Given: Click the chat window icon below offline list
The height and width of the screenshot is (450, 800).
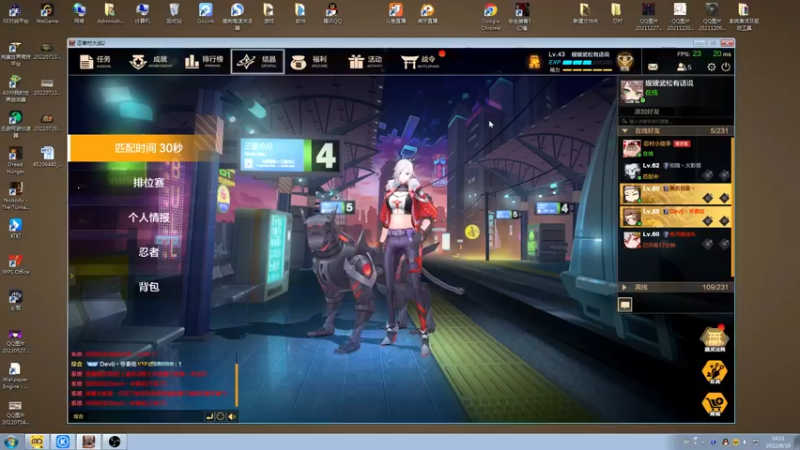Looking at the screenshot, I should (x=625, y=305).
